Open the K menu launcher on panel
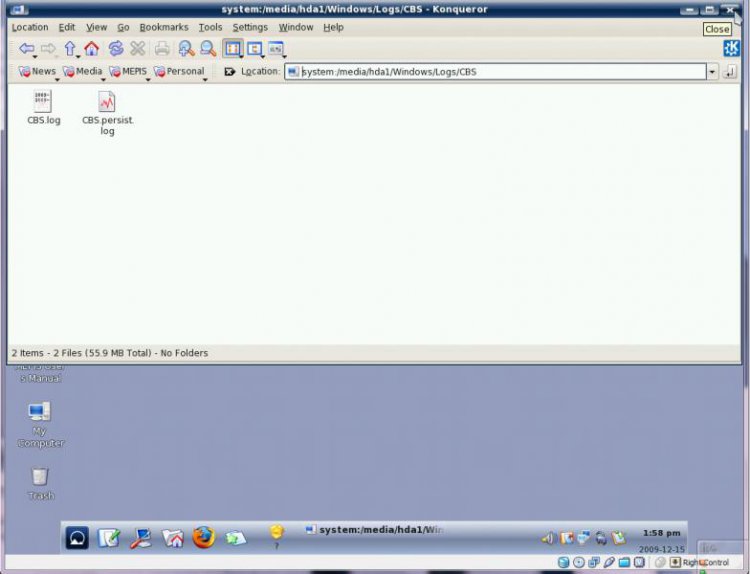Screen dimensions: 750x574 point(77,538)
